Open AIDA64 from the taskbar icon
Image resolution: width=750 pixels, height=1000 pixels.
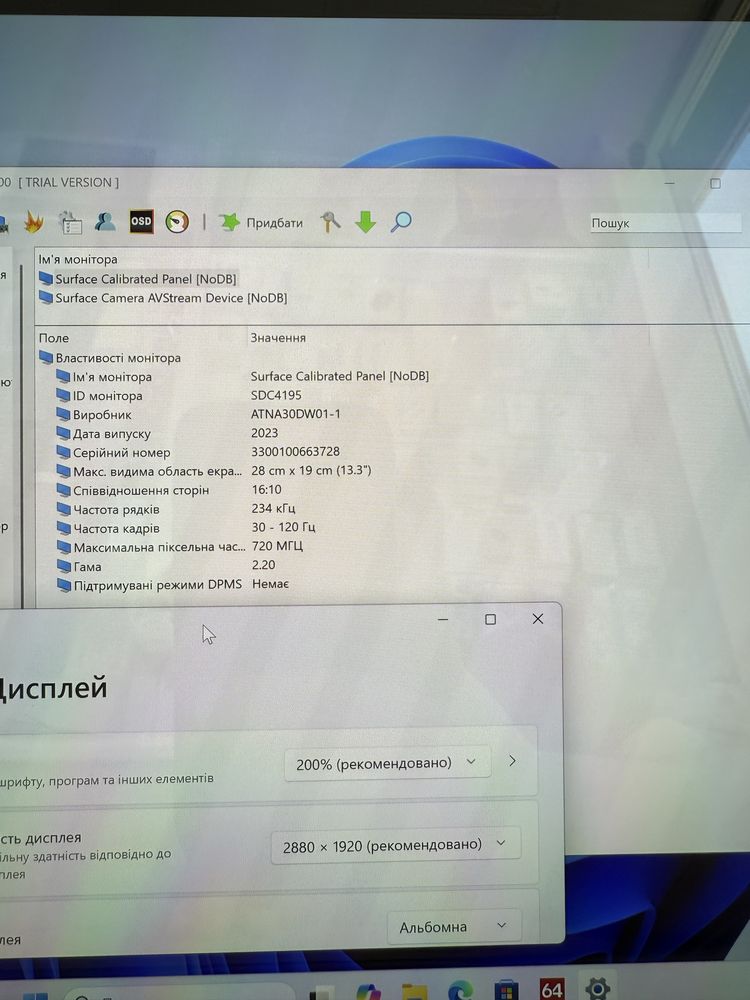pyautogui.click(x=552, y=989)
